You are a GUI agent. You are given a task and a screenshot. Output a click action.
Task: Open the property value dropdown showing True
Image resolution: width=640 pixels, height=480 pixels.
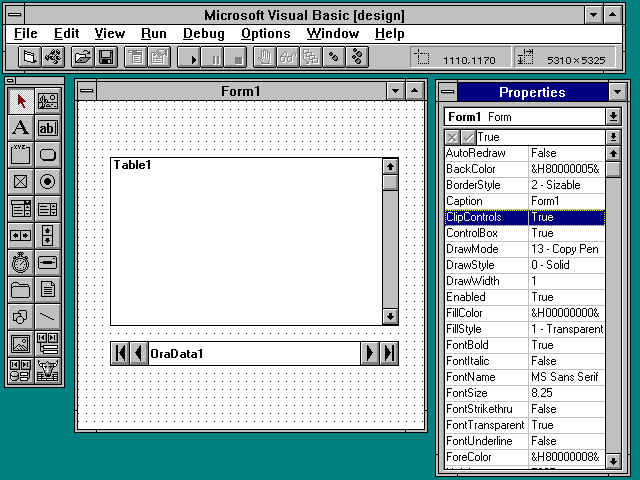pos(613,137)
